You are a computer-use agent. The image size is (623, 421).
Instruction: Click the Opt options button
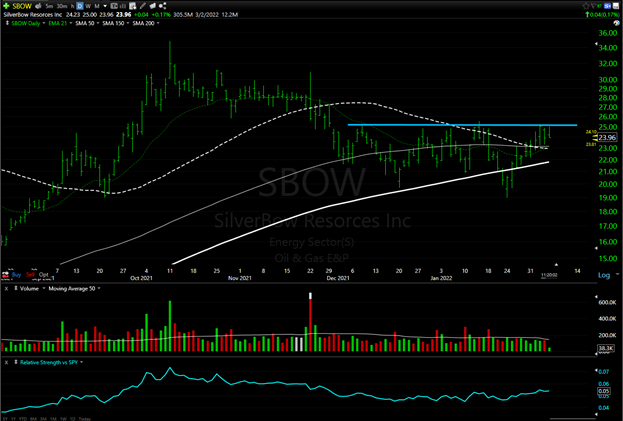tap(44, 274)
